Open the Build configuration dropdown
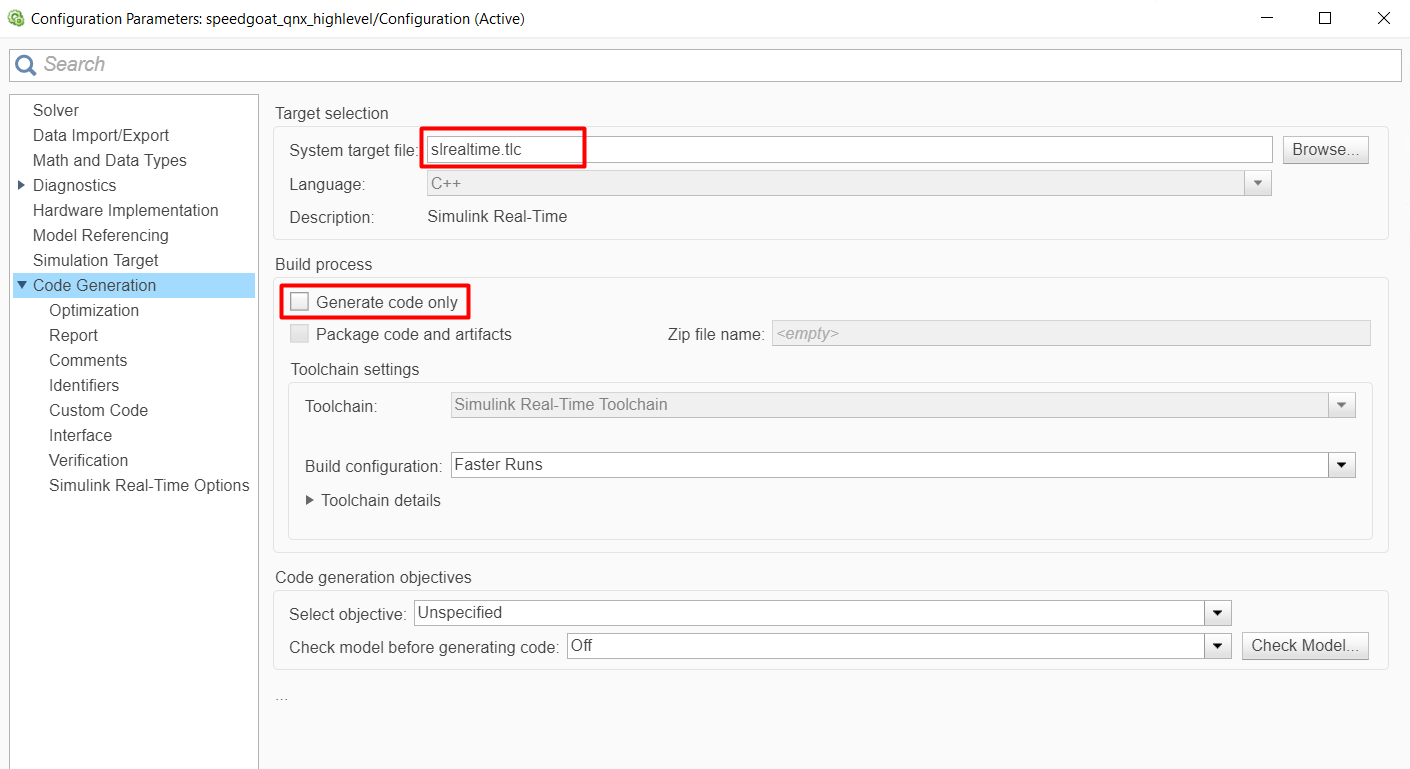The height and width of the screenshot is (769, 1410). click(1341, 465)
